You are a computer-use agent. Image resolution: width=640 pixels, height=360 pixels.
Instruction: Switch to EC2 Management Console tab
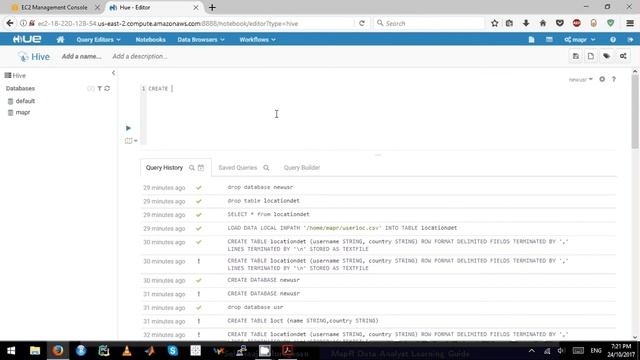tap(54, 7)
